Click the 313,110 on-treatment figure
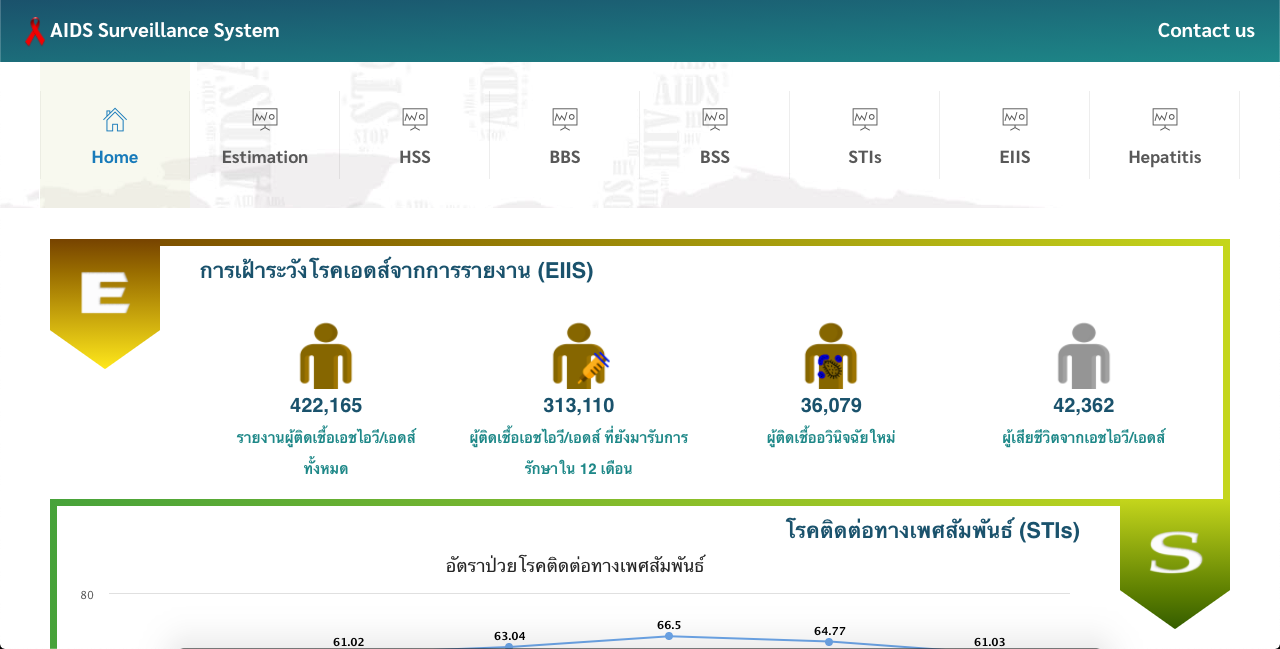This screenshot has height=649, width=1280. [x=579, y=406]
